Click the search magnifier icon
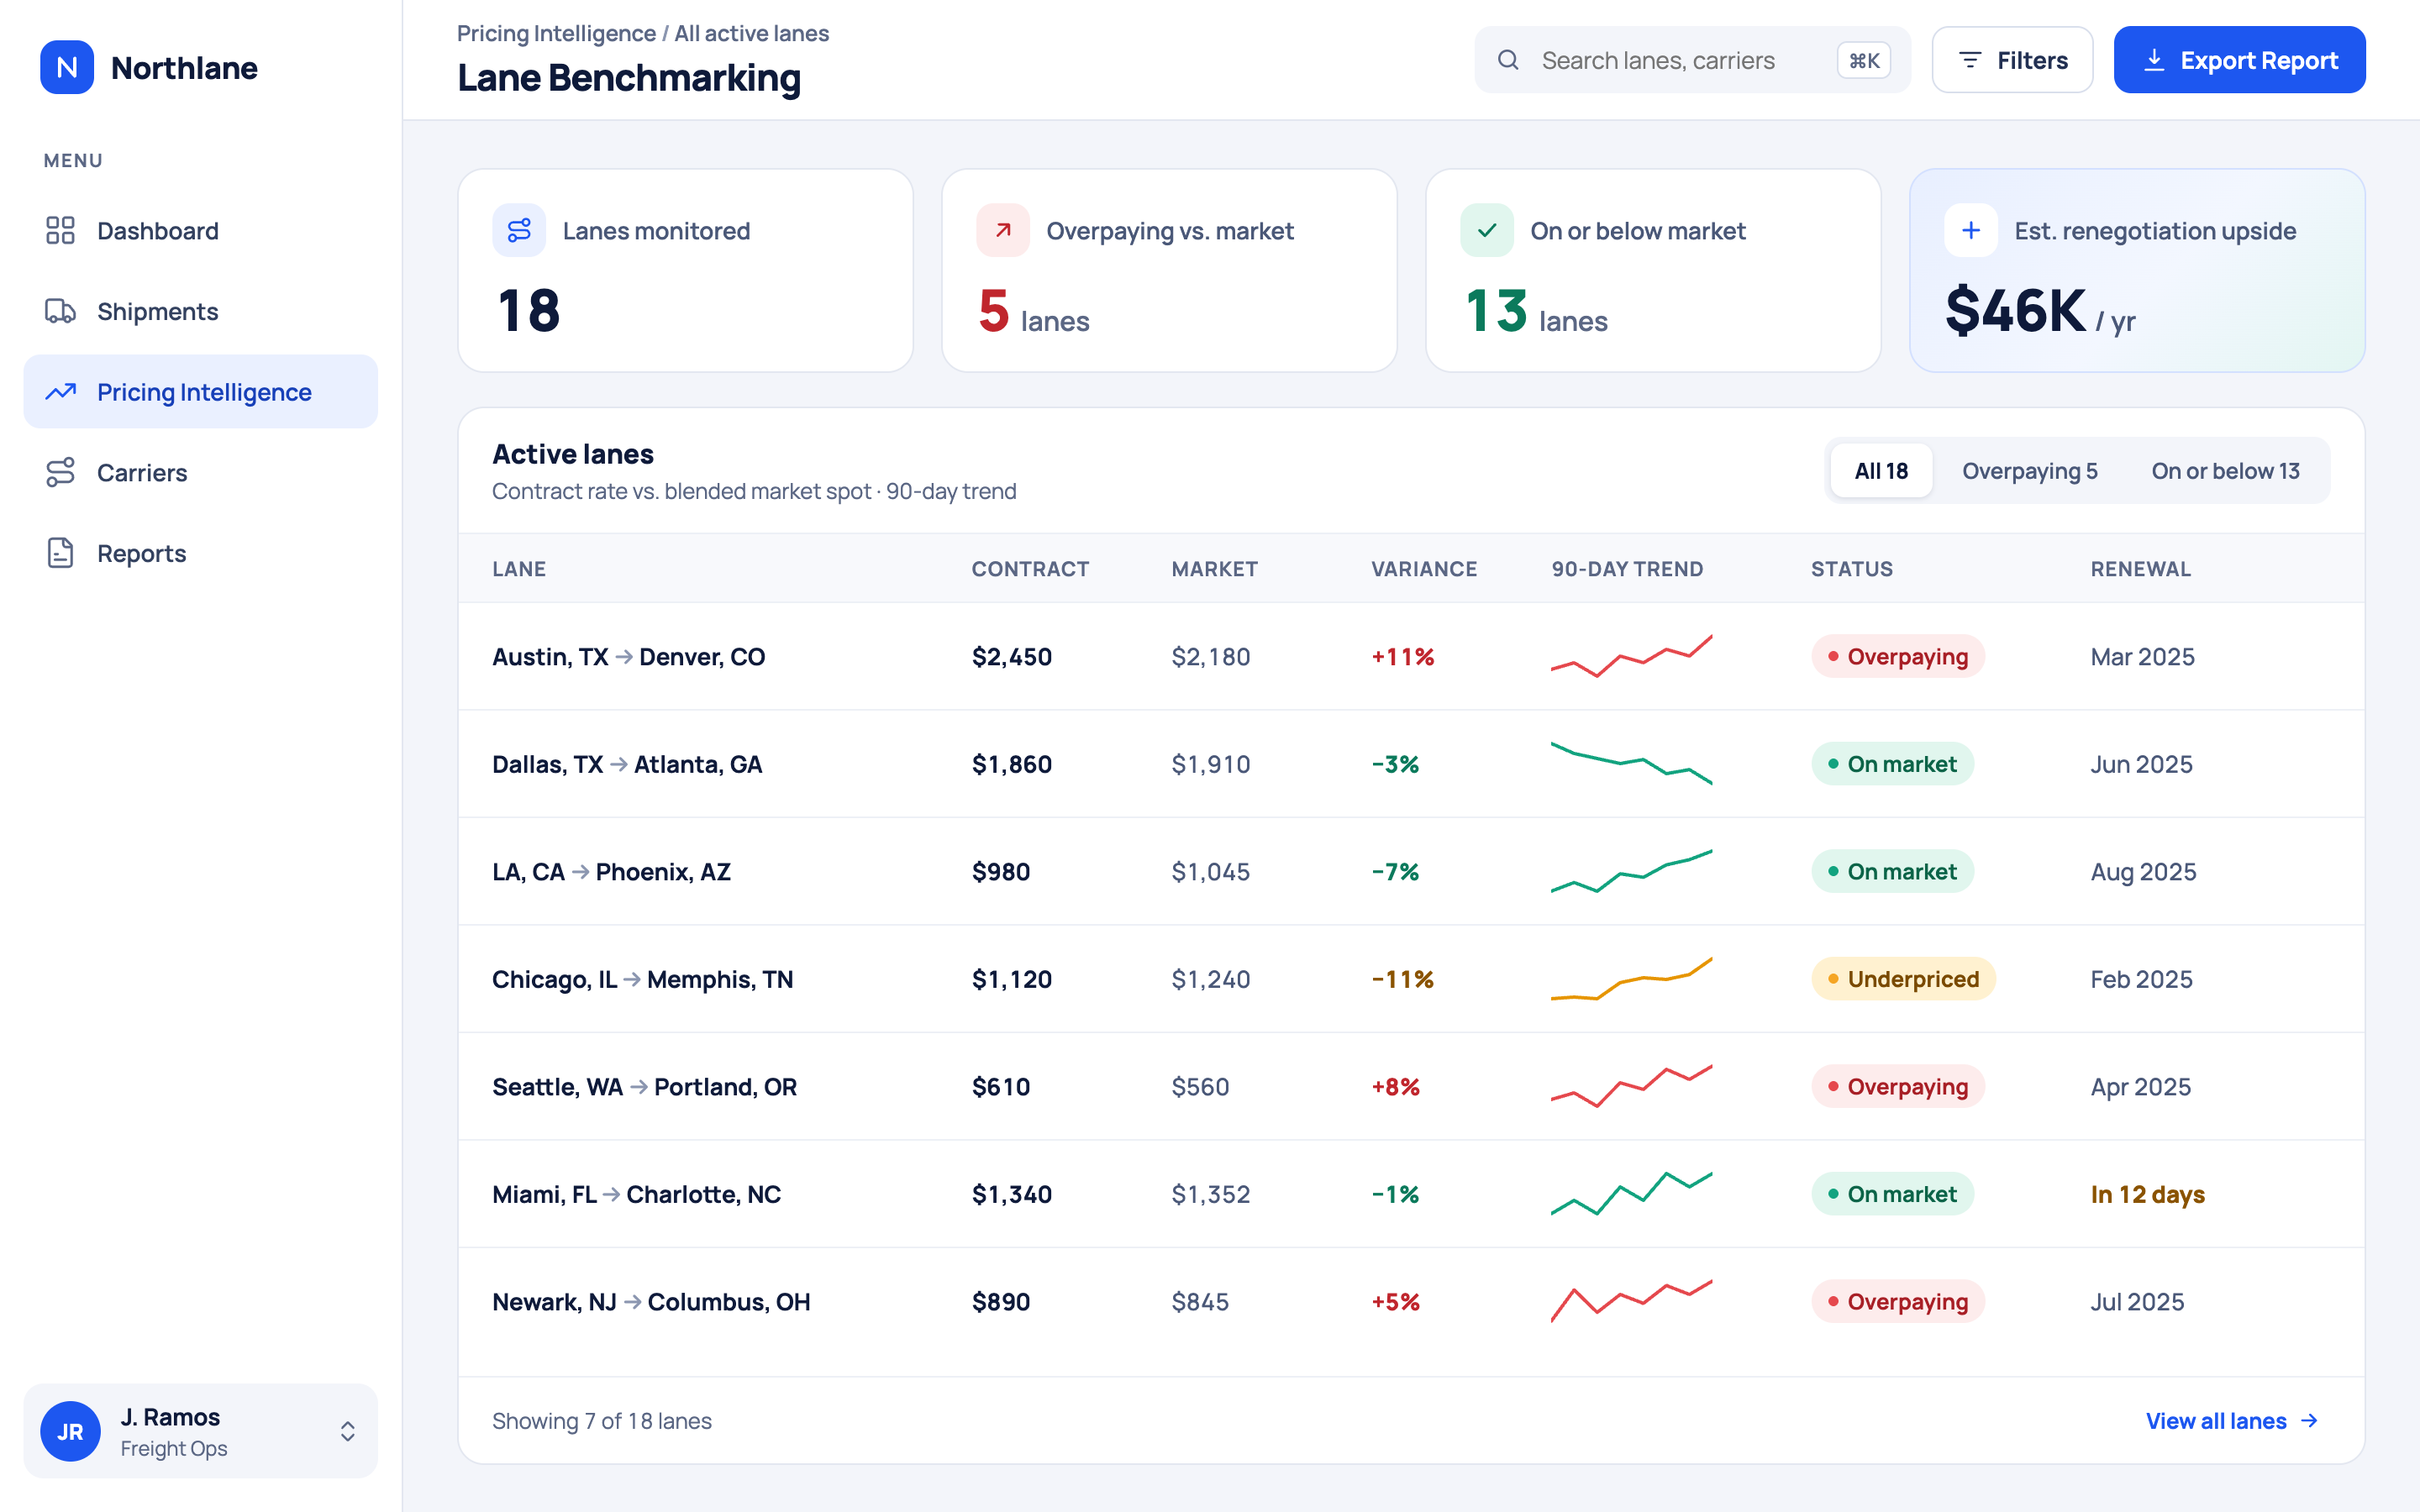This screenshot has height=1512, width=2420. click(1508, 60)
